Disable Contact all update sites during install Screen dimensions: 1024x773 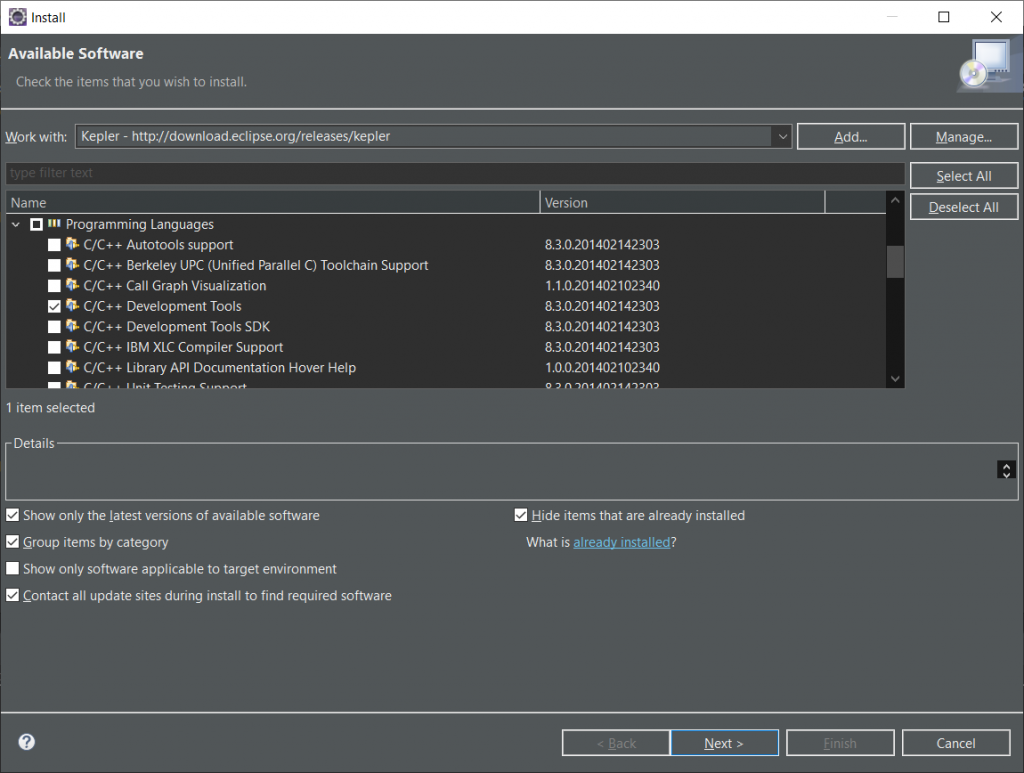pyautogui.click(x=12, y=595)
